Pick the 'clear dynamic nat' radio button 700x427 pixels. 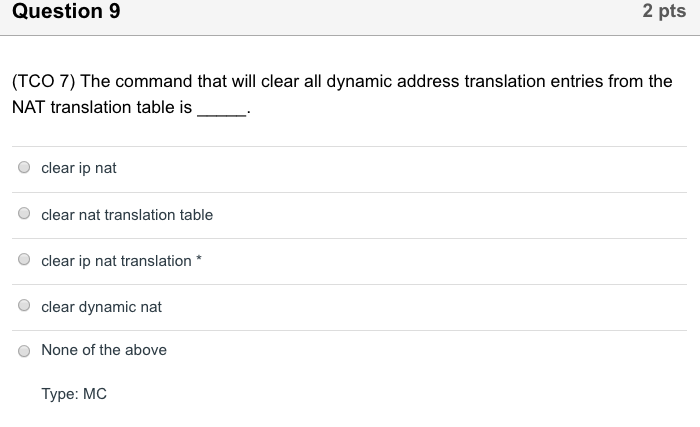(x=24, y=307)
